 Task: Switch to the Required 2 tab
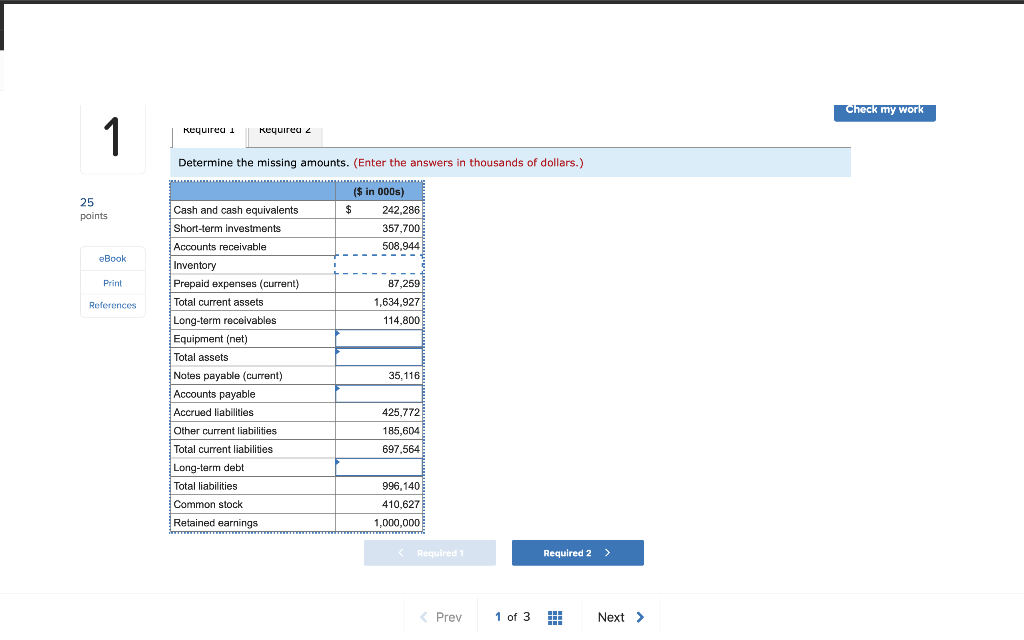pos(283,129)
